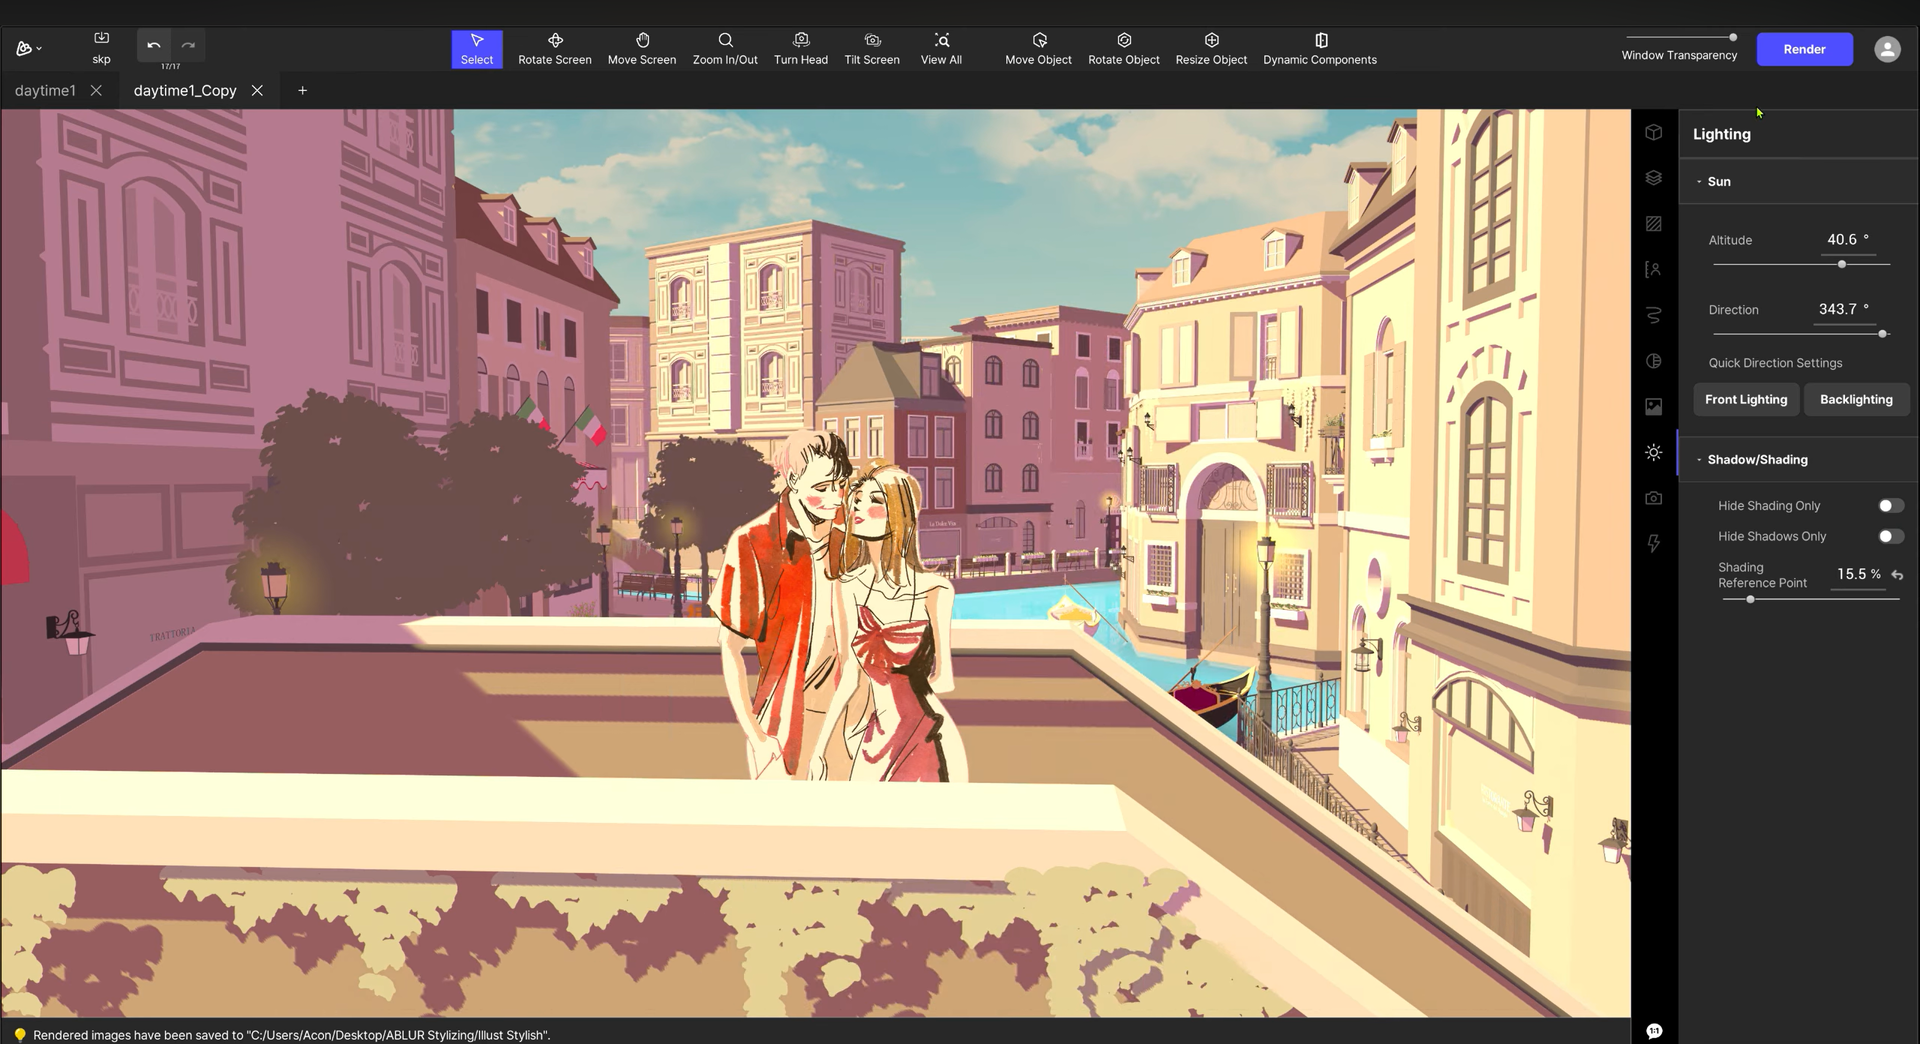The image size is (1920, 1044).
Task: Click the Altitude slider handle
Action: point(1842,264)
